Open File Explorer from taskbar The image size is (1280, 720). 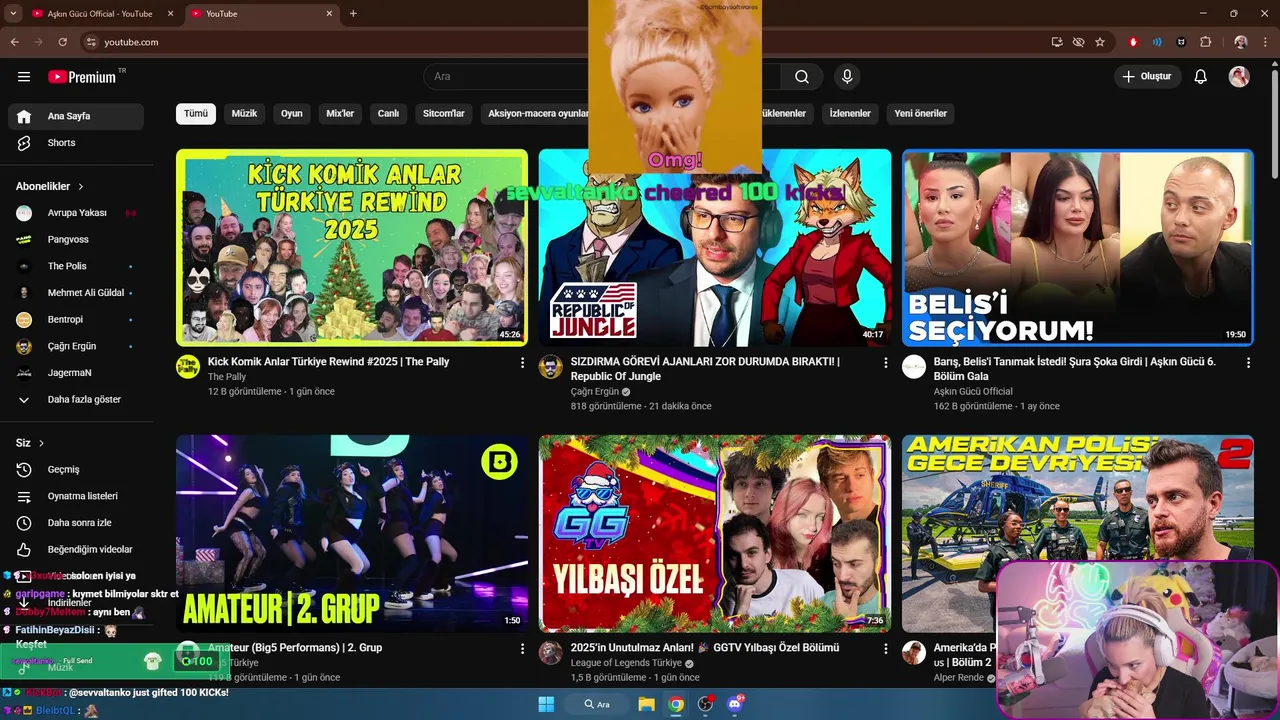click(x=646, y=704)
